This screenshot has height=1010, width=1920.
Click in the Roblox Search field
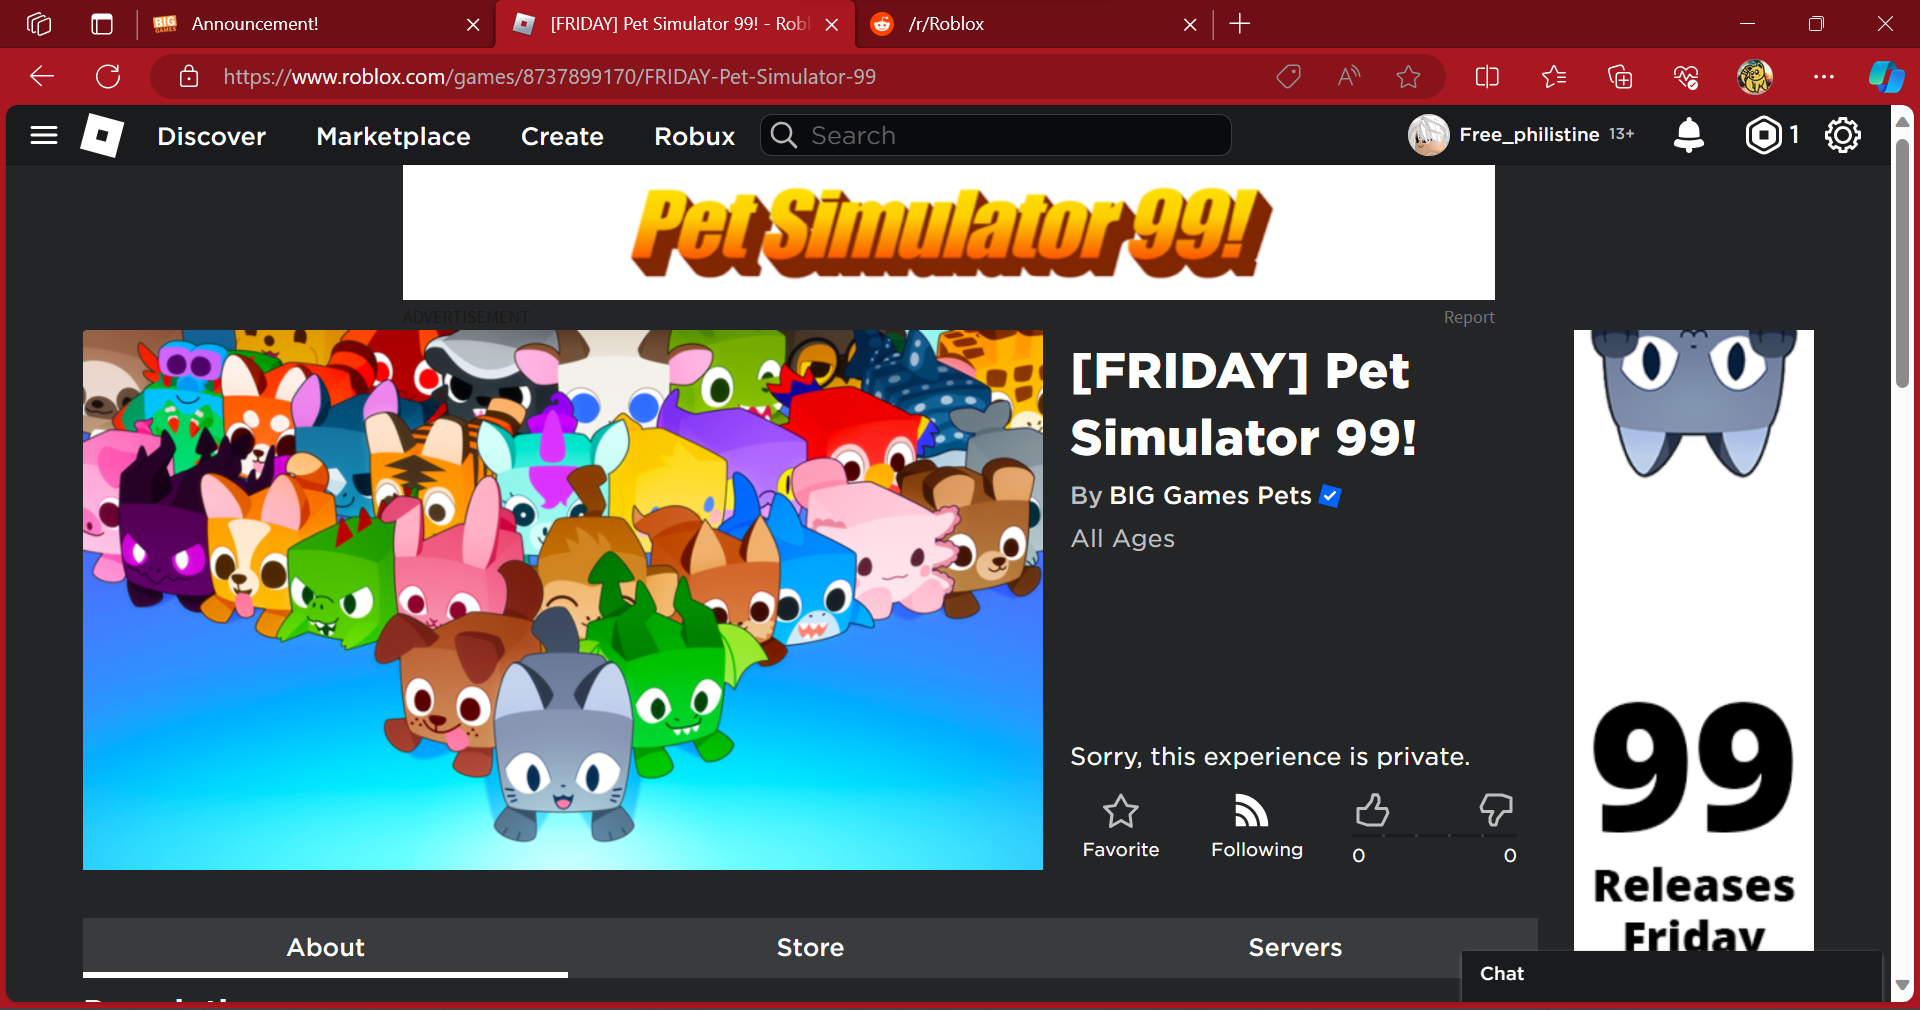996,135
